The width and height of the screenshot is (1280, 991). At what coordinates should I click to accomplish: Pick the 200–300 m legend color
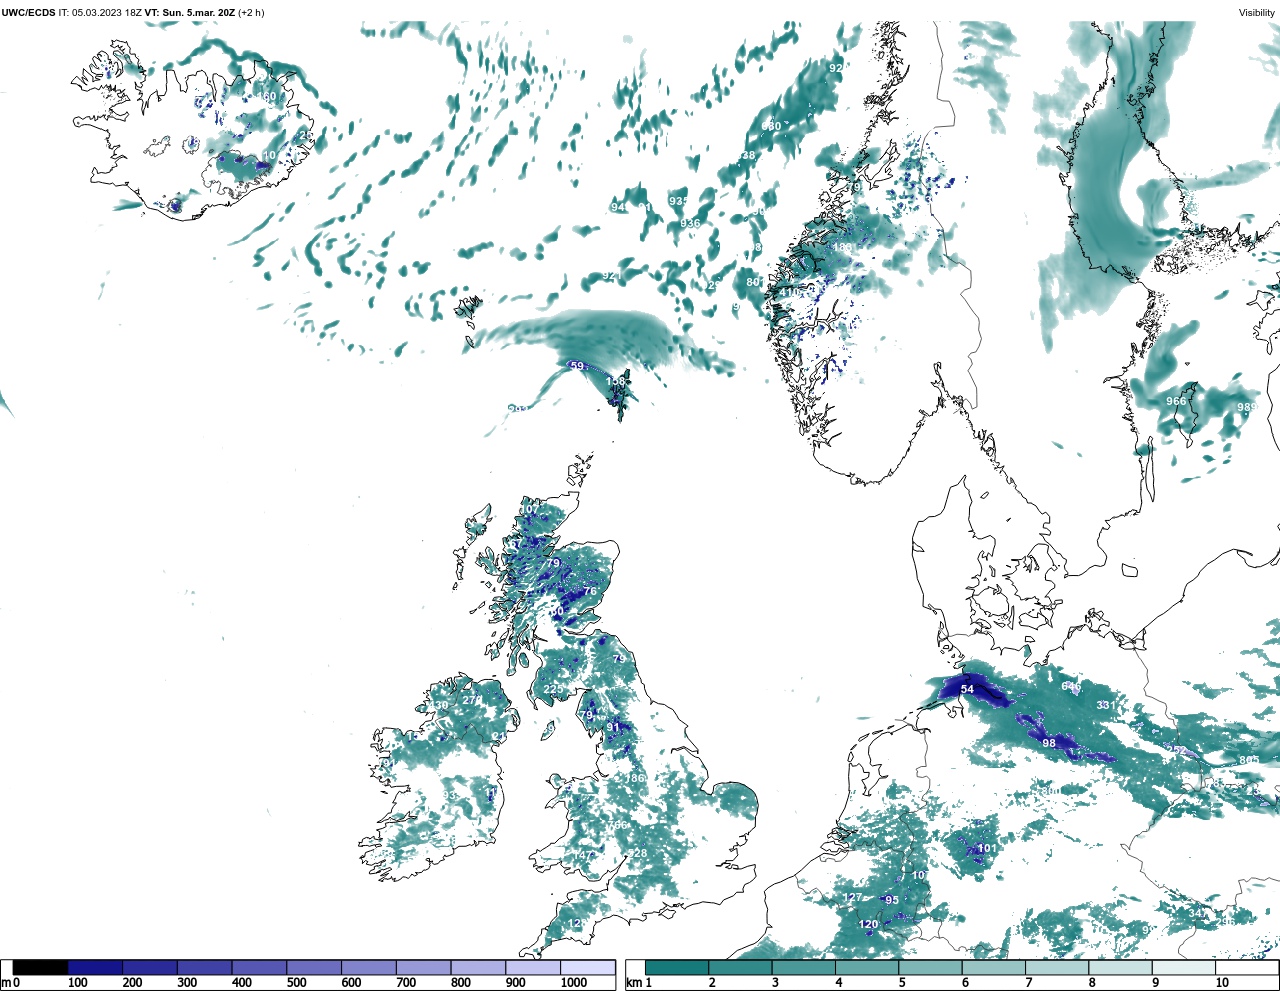pyautogui.click(x=150, y=968)
